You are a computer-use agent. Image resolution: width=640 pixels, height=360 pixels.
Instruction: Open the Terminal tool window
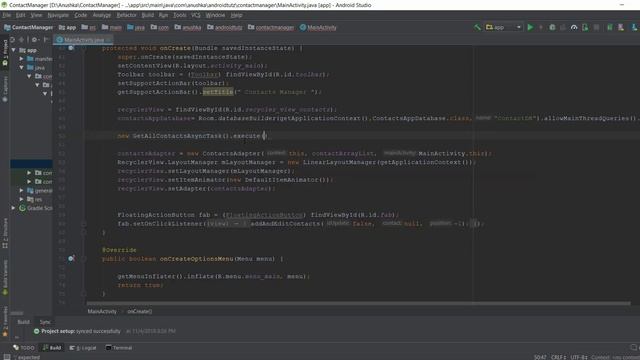coord(119,348)
